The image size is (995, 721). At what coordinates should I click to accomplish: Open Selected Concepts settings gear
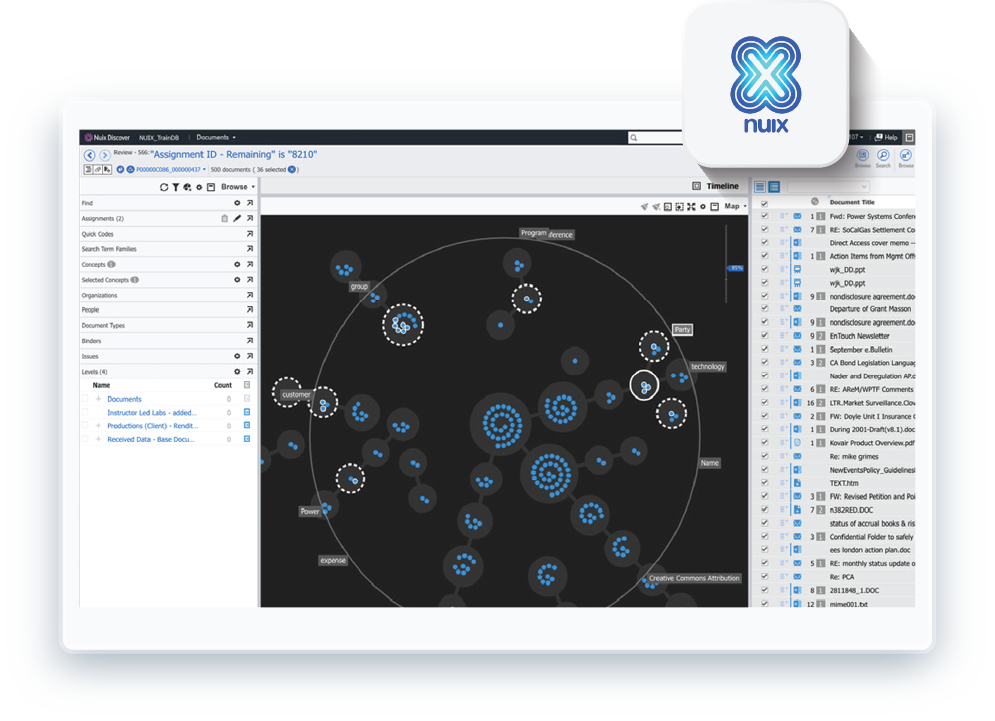pos(237,280)
